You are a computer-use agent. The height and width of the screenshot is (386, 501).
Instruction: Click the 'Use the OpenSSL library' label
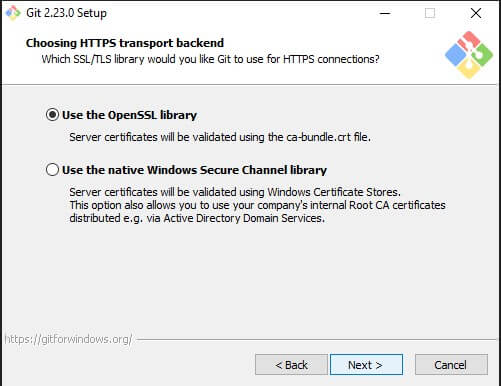129,115
